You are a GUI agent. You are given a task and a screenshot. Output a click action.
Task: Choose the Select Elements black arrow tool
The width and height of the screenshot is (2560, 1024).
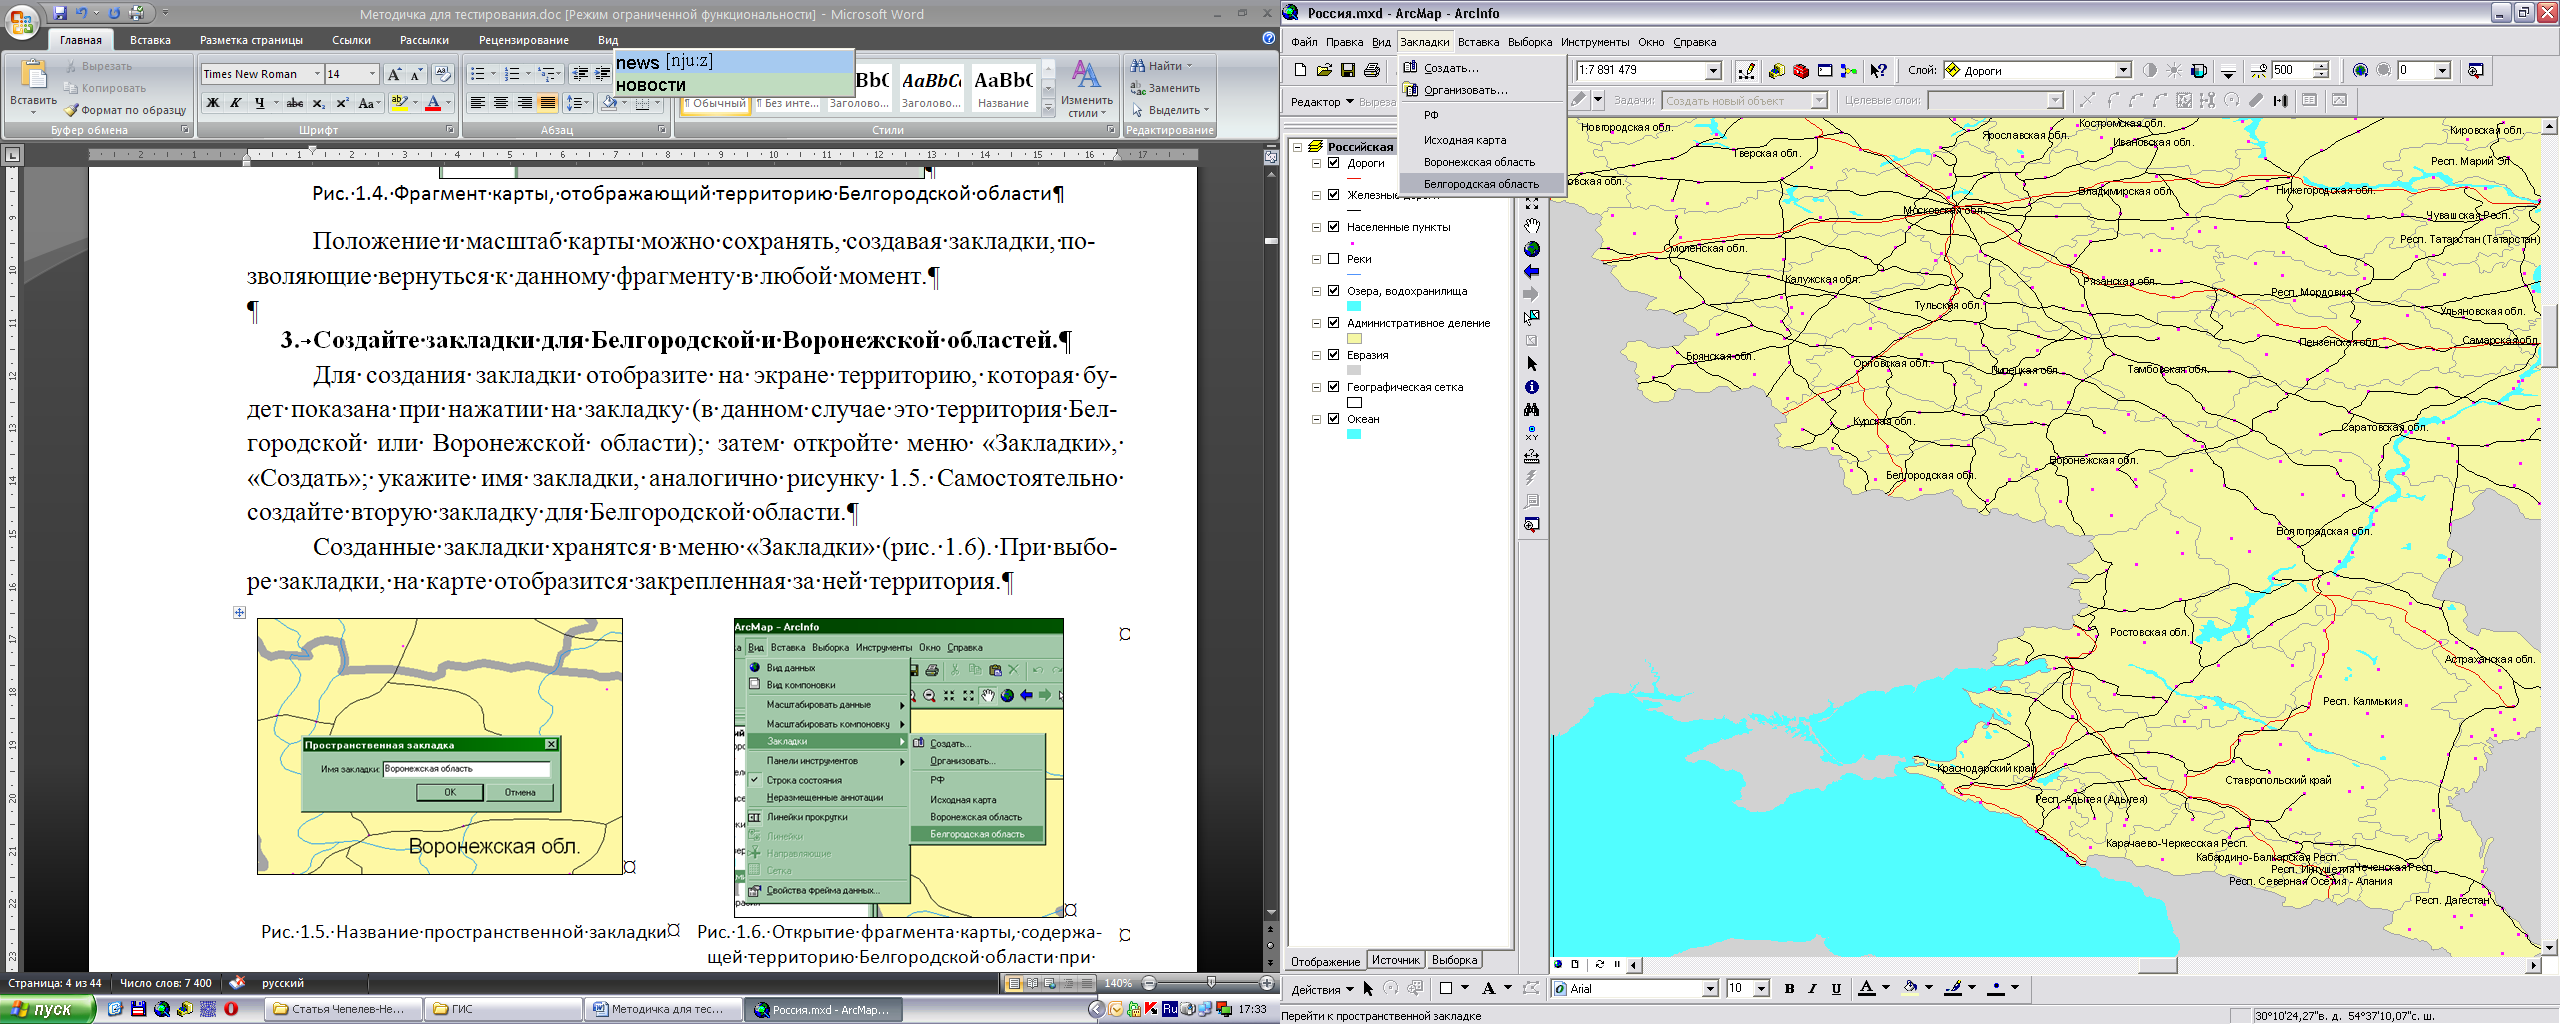coord(1531,364)
